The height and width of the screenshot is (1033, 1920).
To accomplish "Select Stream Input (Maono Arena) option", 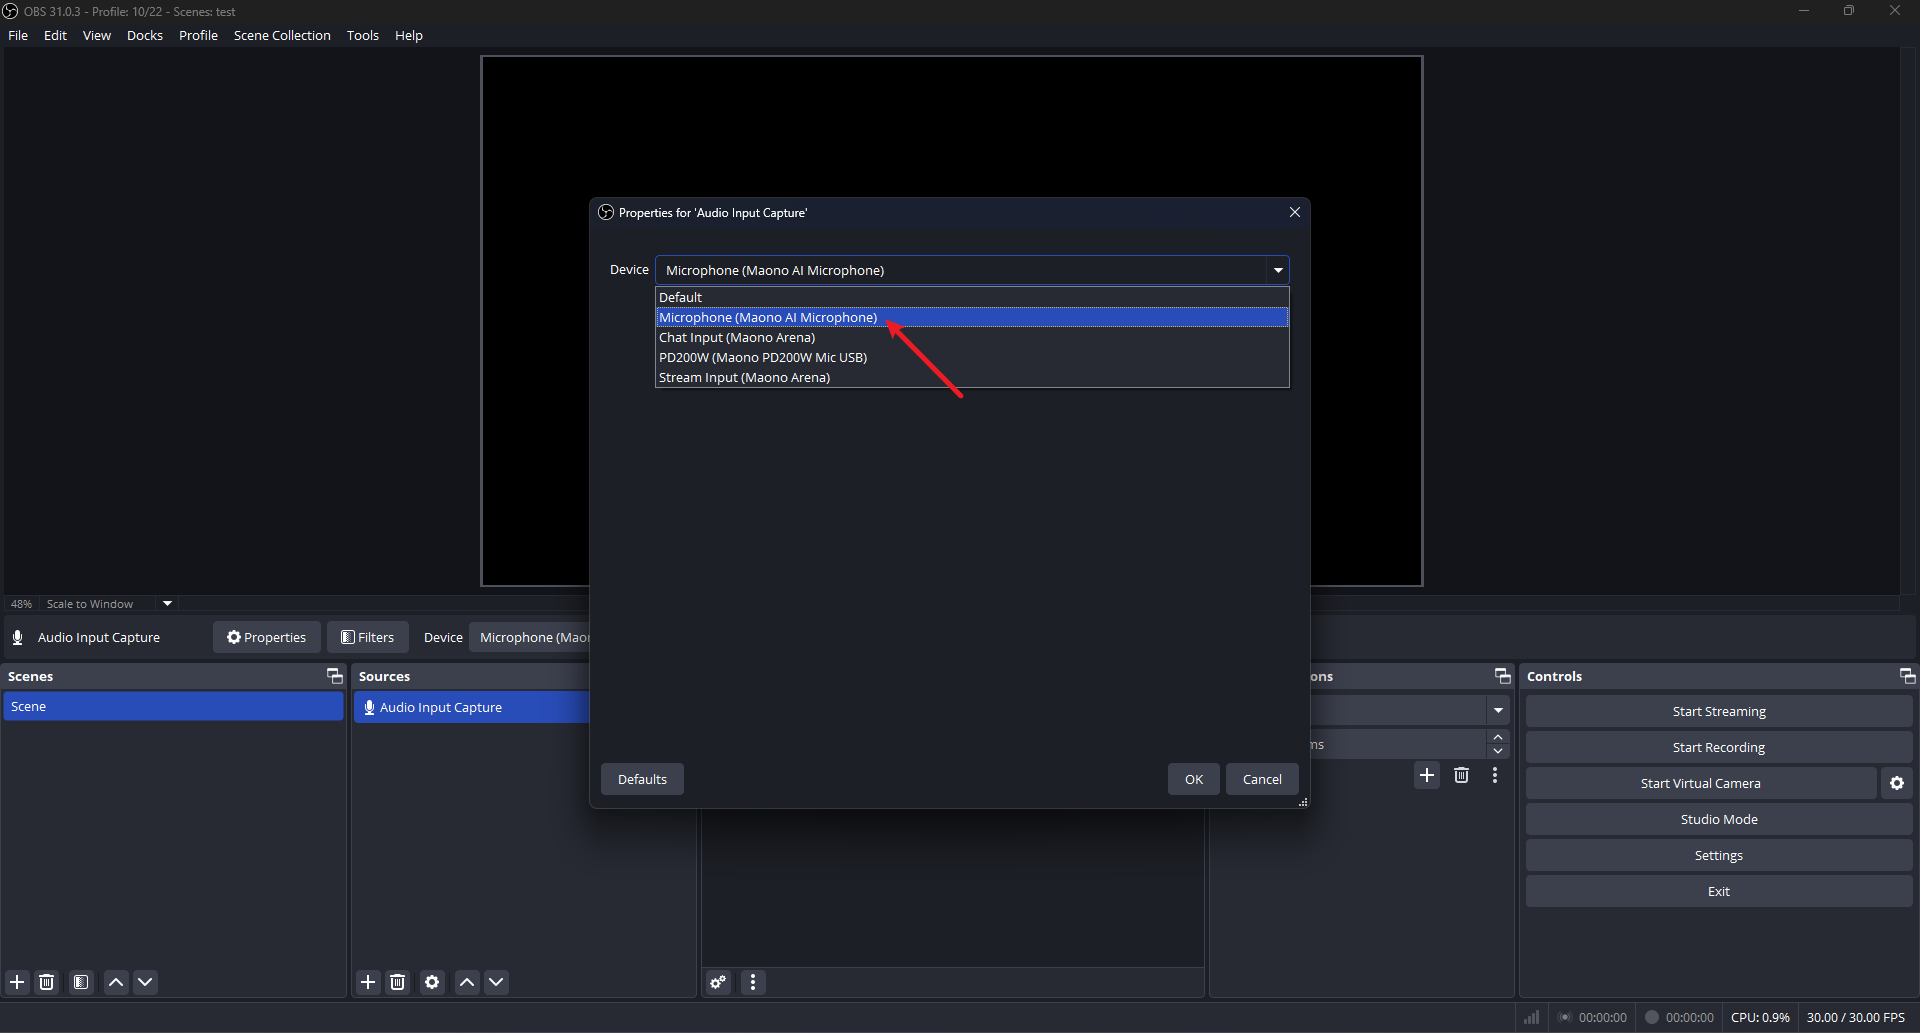I will [x=745, y=377].
